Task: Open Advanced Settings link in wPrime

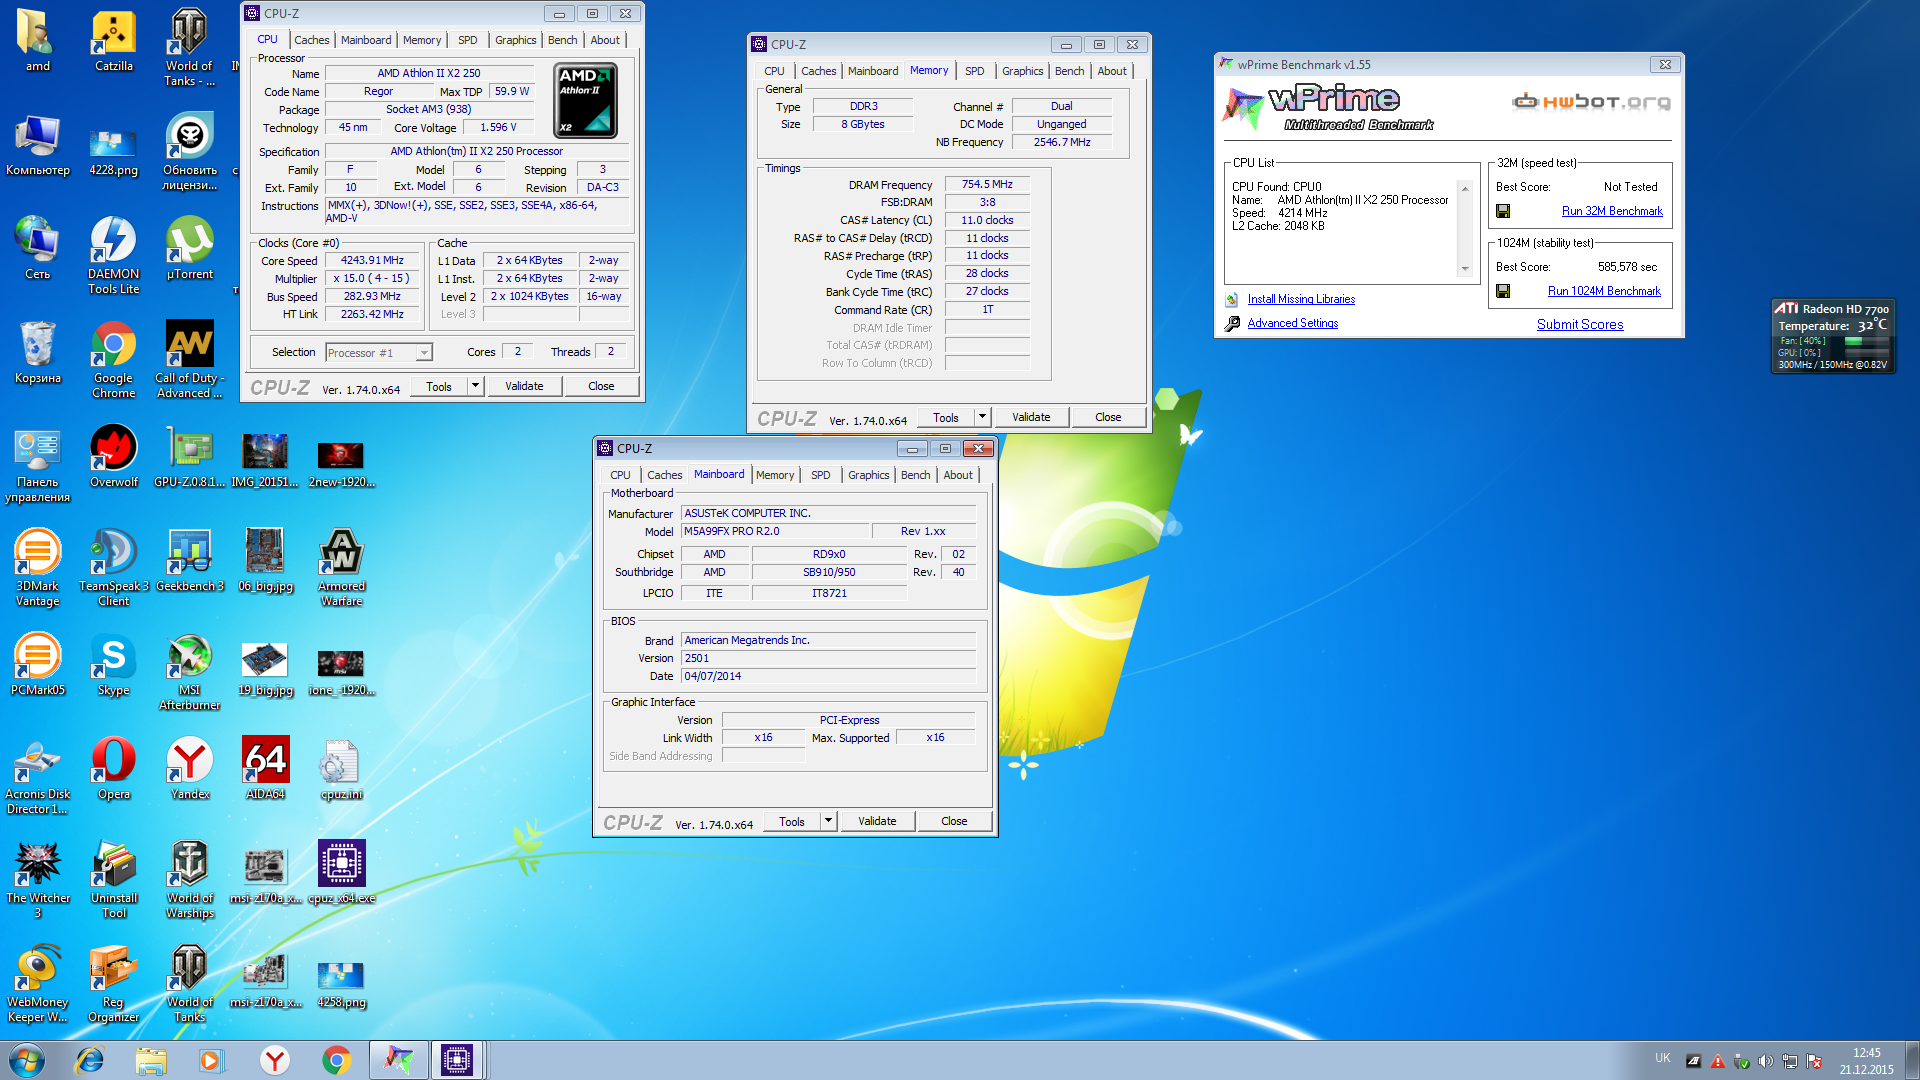Action: (1292, 323)
